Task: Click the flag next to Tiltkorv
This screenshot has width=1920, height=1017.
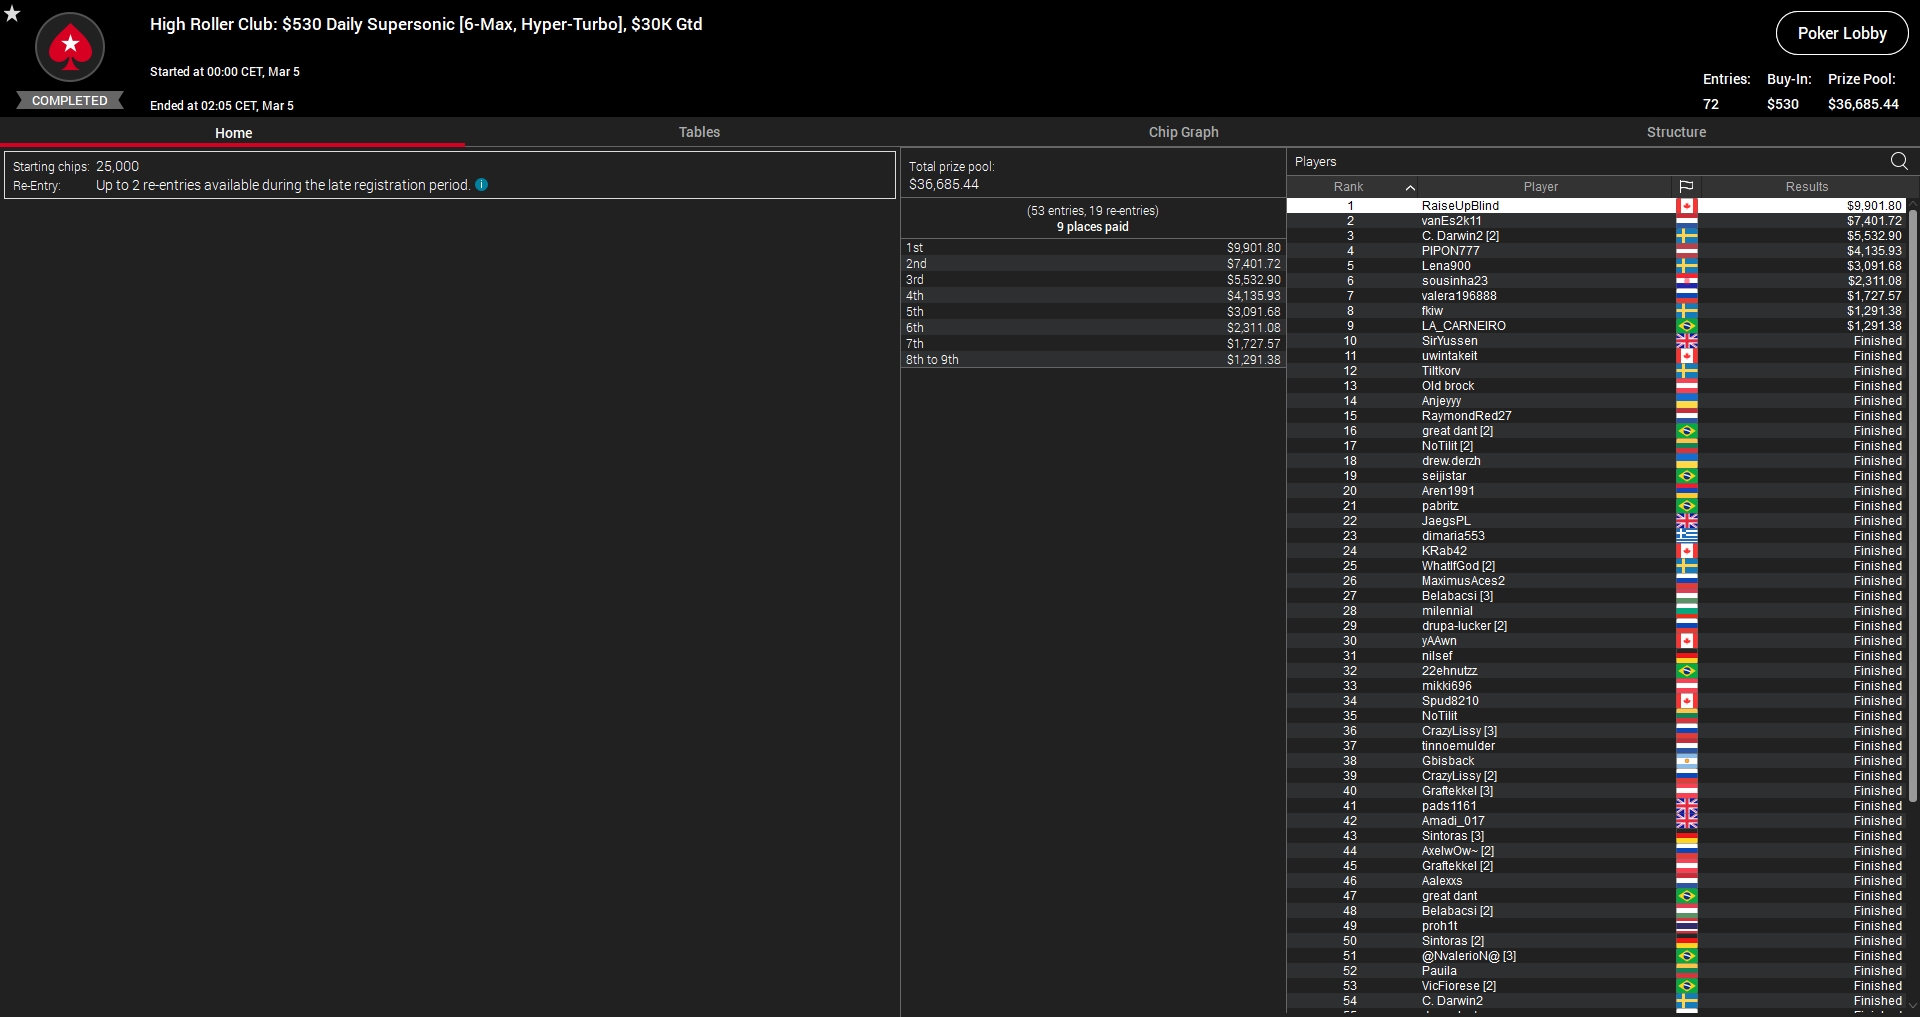Action: 1687,371
